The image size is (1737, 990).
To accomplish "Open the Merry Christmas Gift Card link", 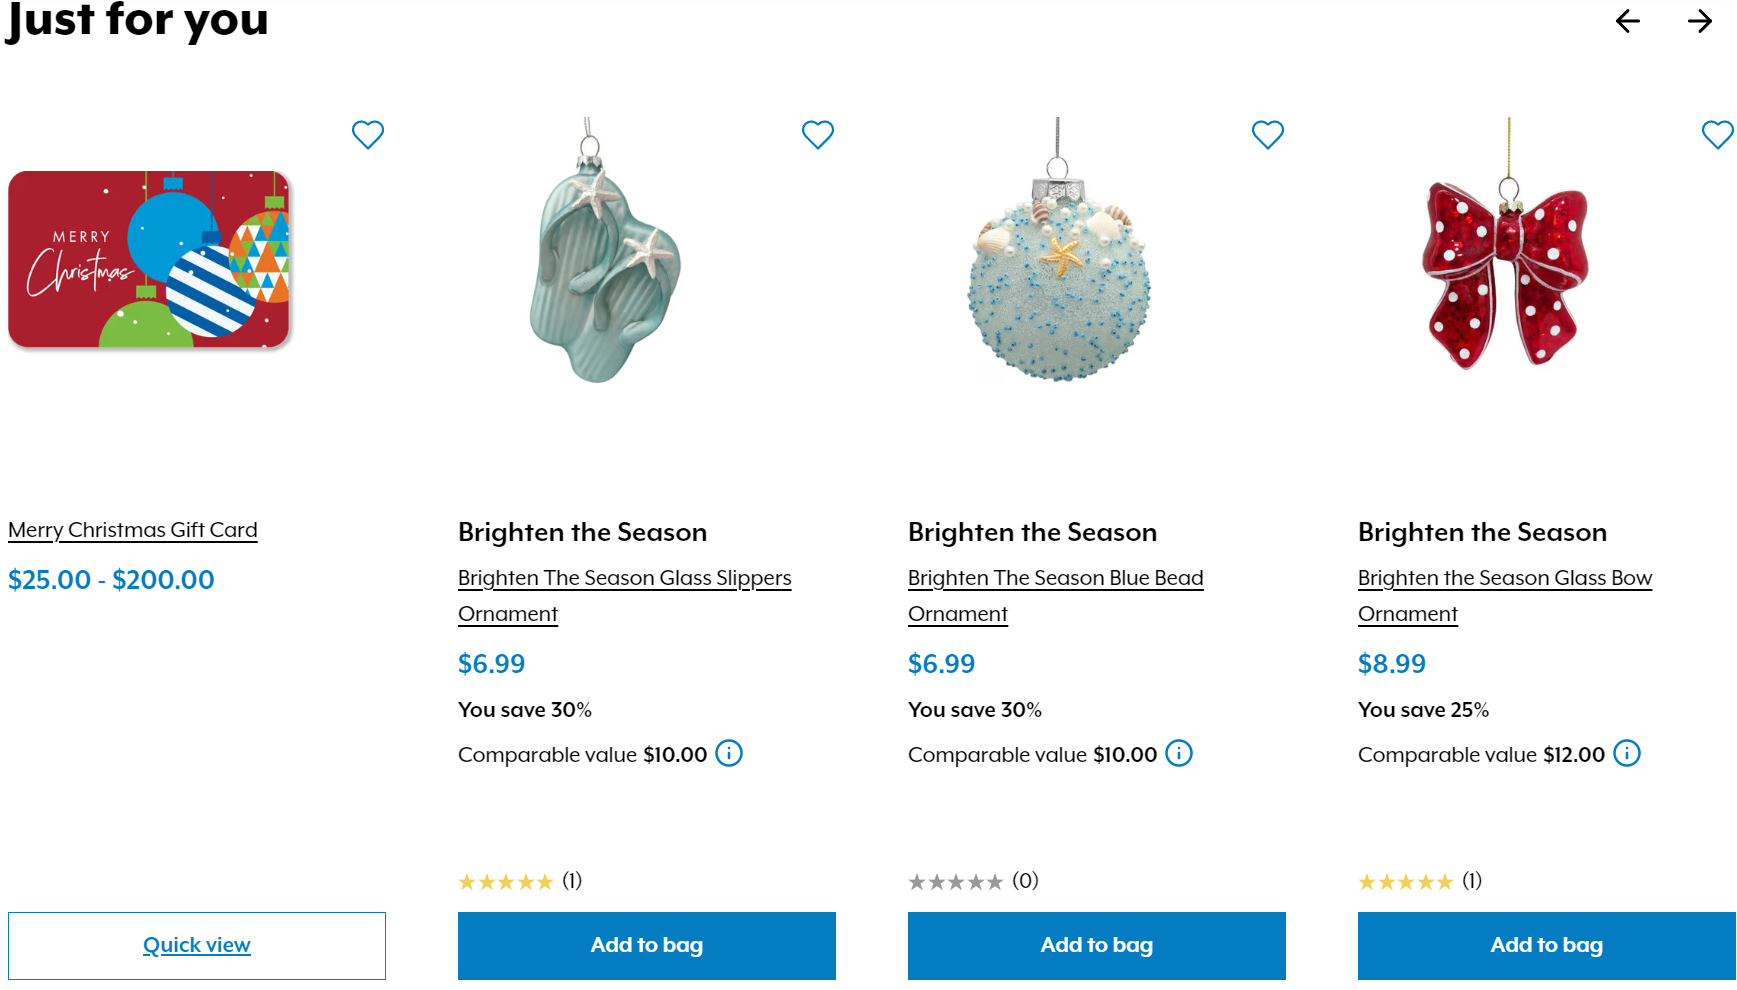I will pyautogui.click(x=133, y=530).
